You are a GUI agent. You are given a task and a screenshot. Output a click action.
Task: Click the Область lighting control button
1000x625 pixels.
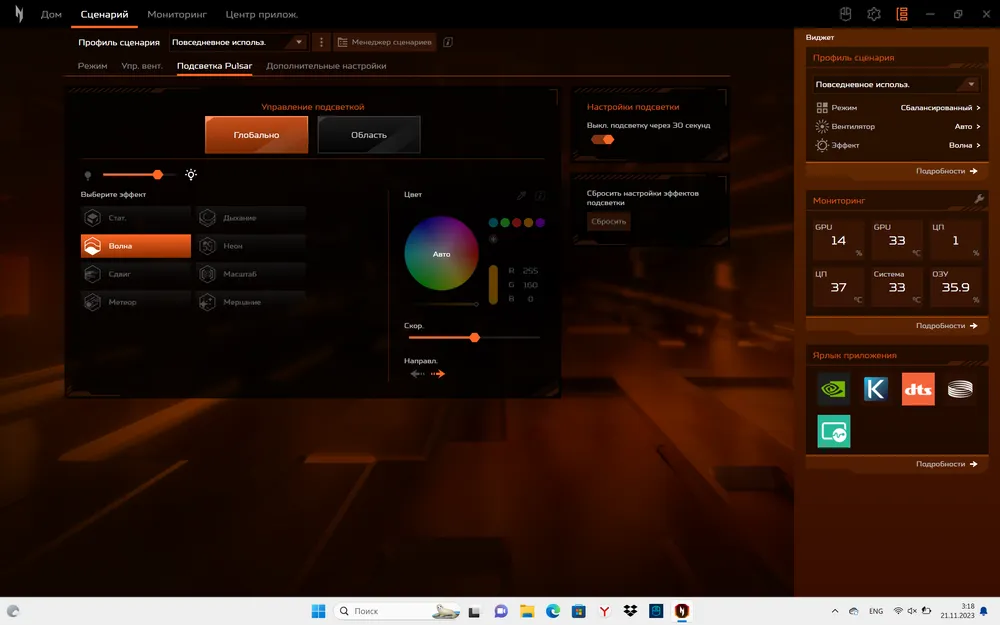tap(369, 135)
